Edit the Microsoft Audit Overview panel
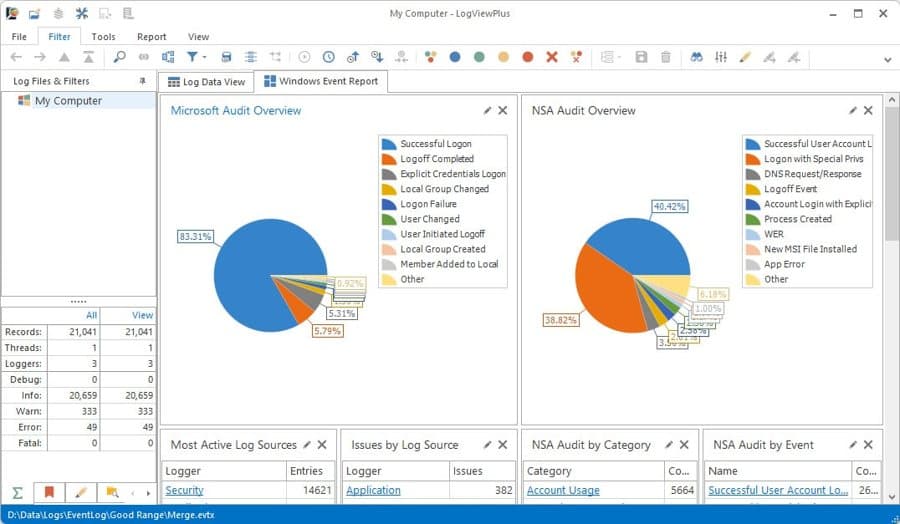Viewport: 900px width, 524px height. pyautogui.click(x=487, y=110)
